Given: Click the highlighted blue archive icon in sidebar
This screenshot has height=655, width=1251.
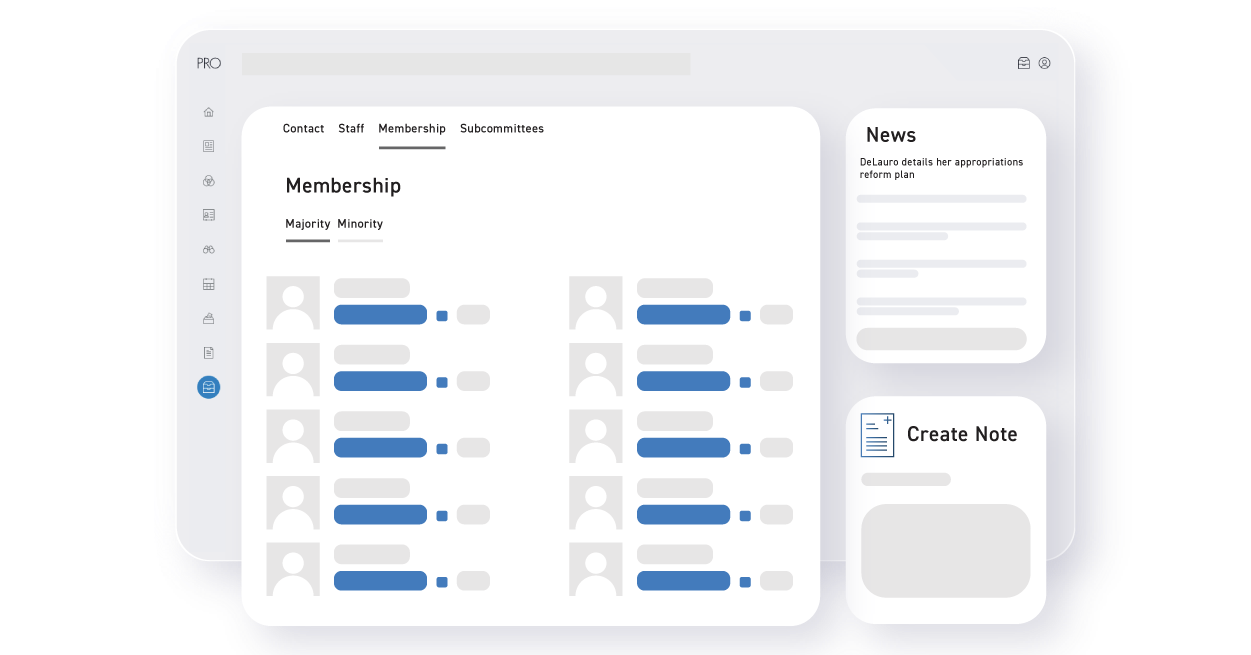Looking at the screenshot, I should coord(208,387).
